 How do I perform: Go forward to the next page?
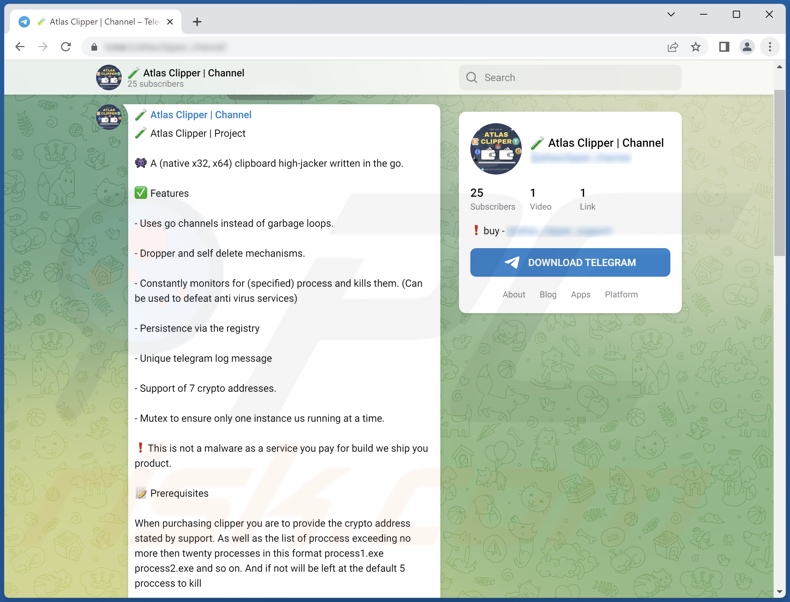43,47
